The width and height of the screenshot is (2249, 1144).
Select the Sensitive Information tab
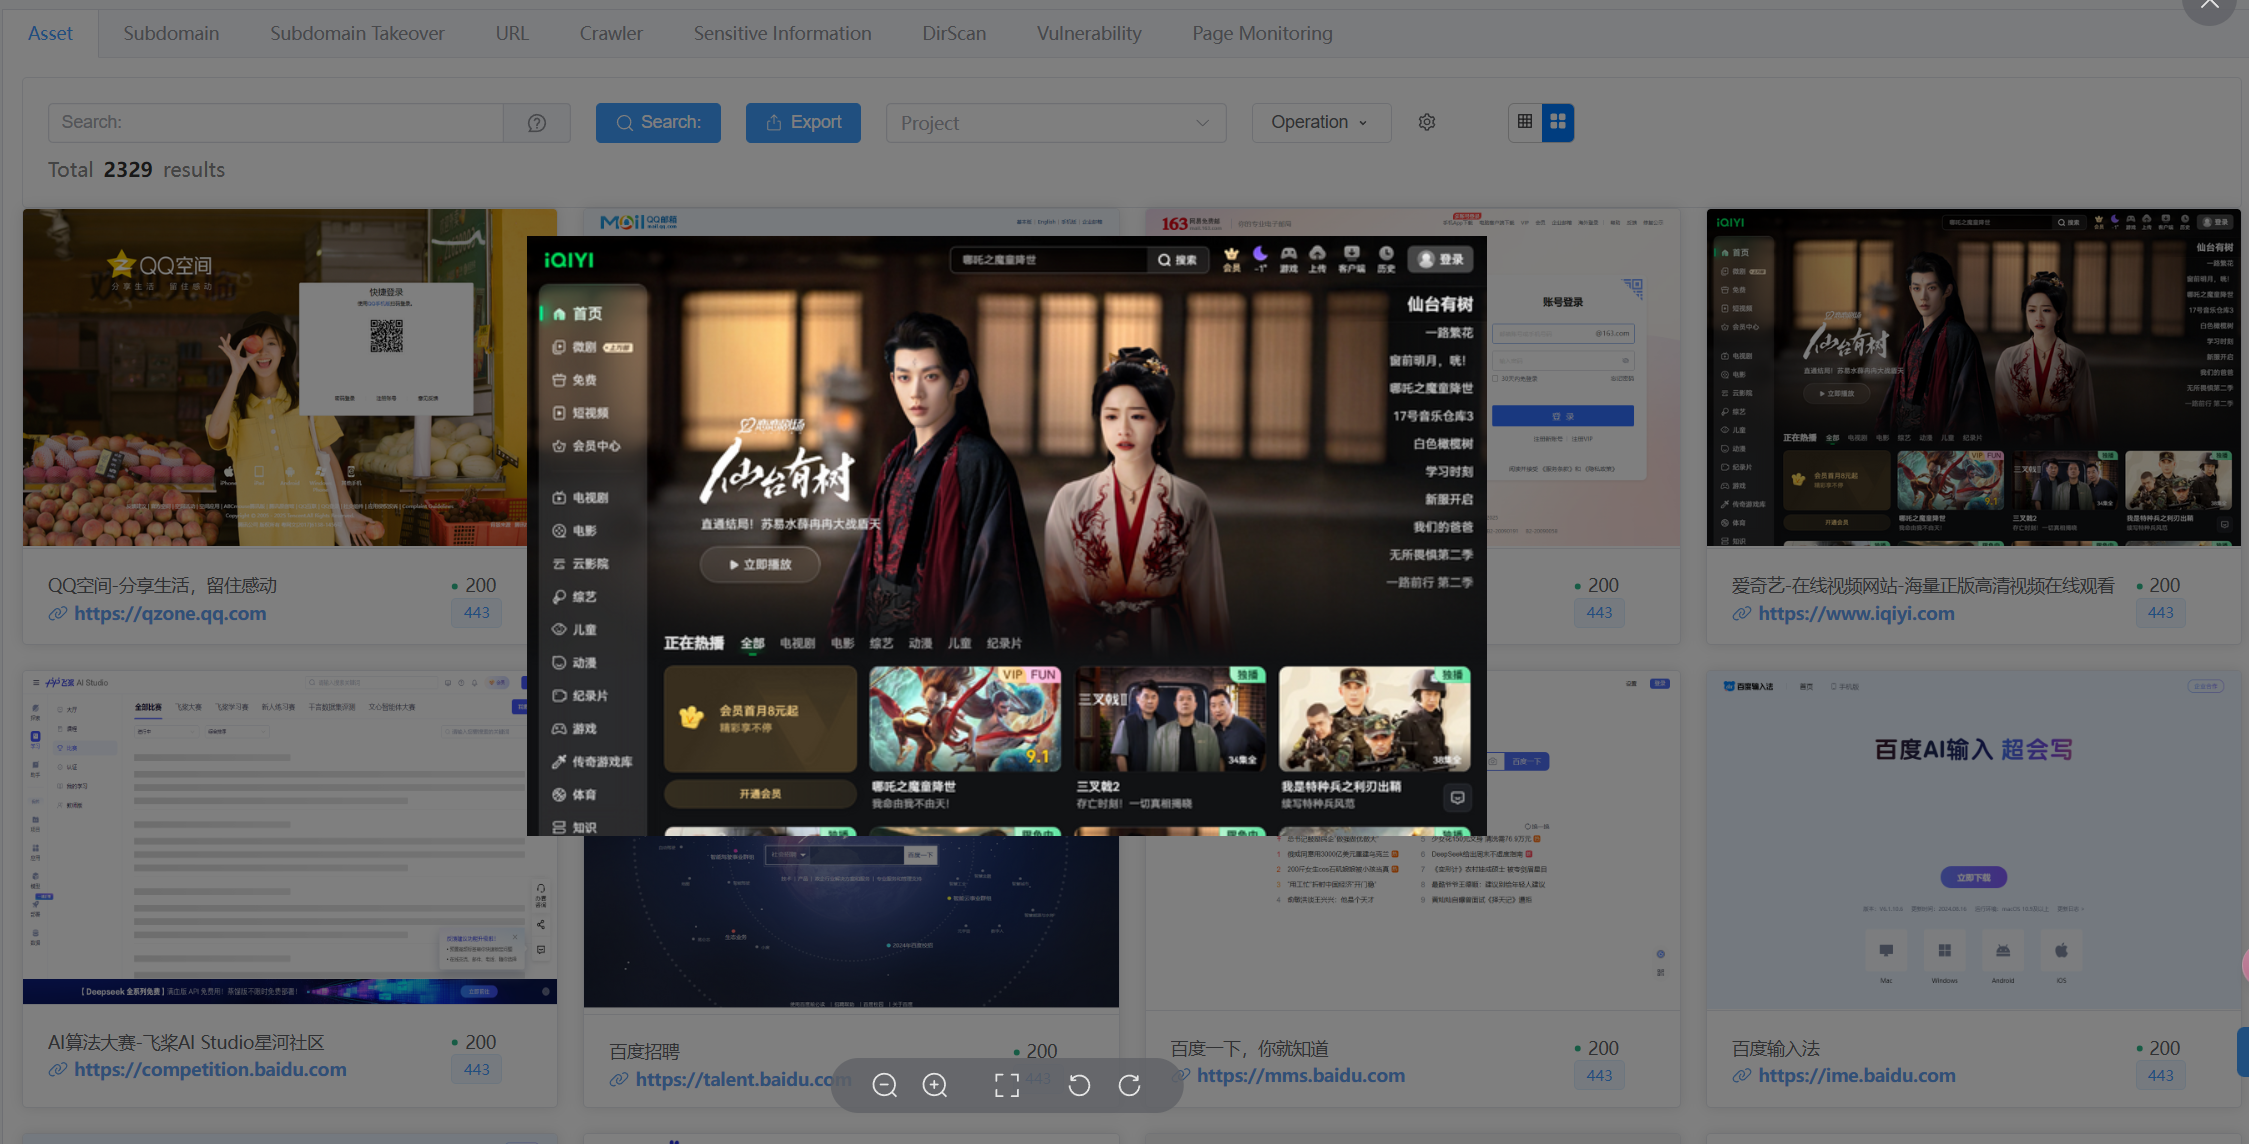point(782,33)
